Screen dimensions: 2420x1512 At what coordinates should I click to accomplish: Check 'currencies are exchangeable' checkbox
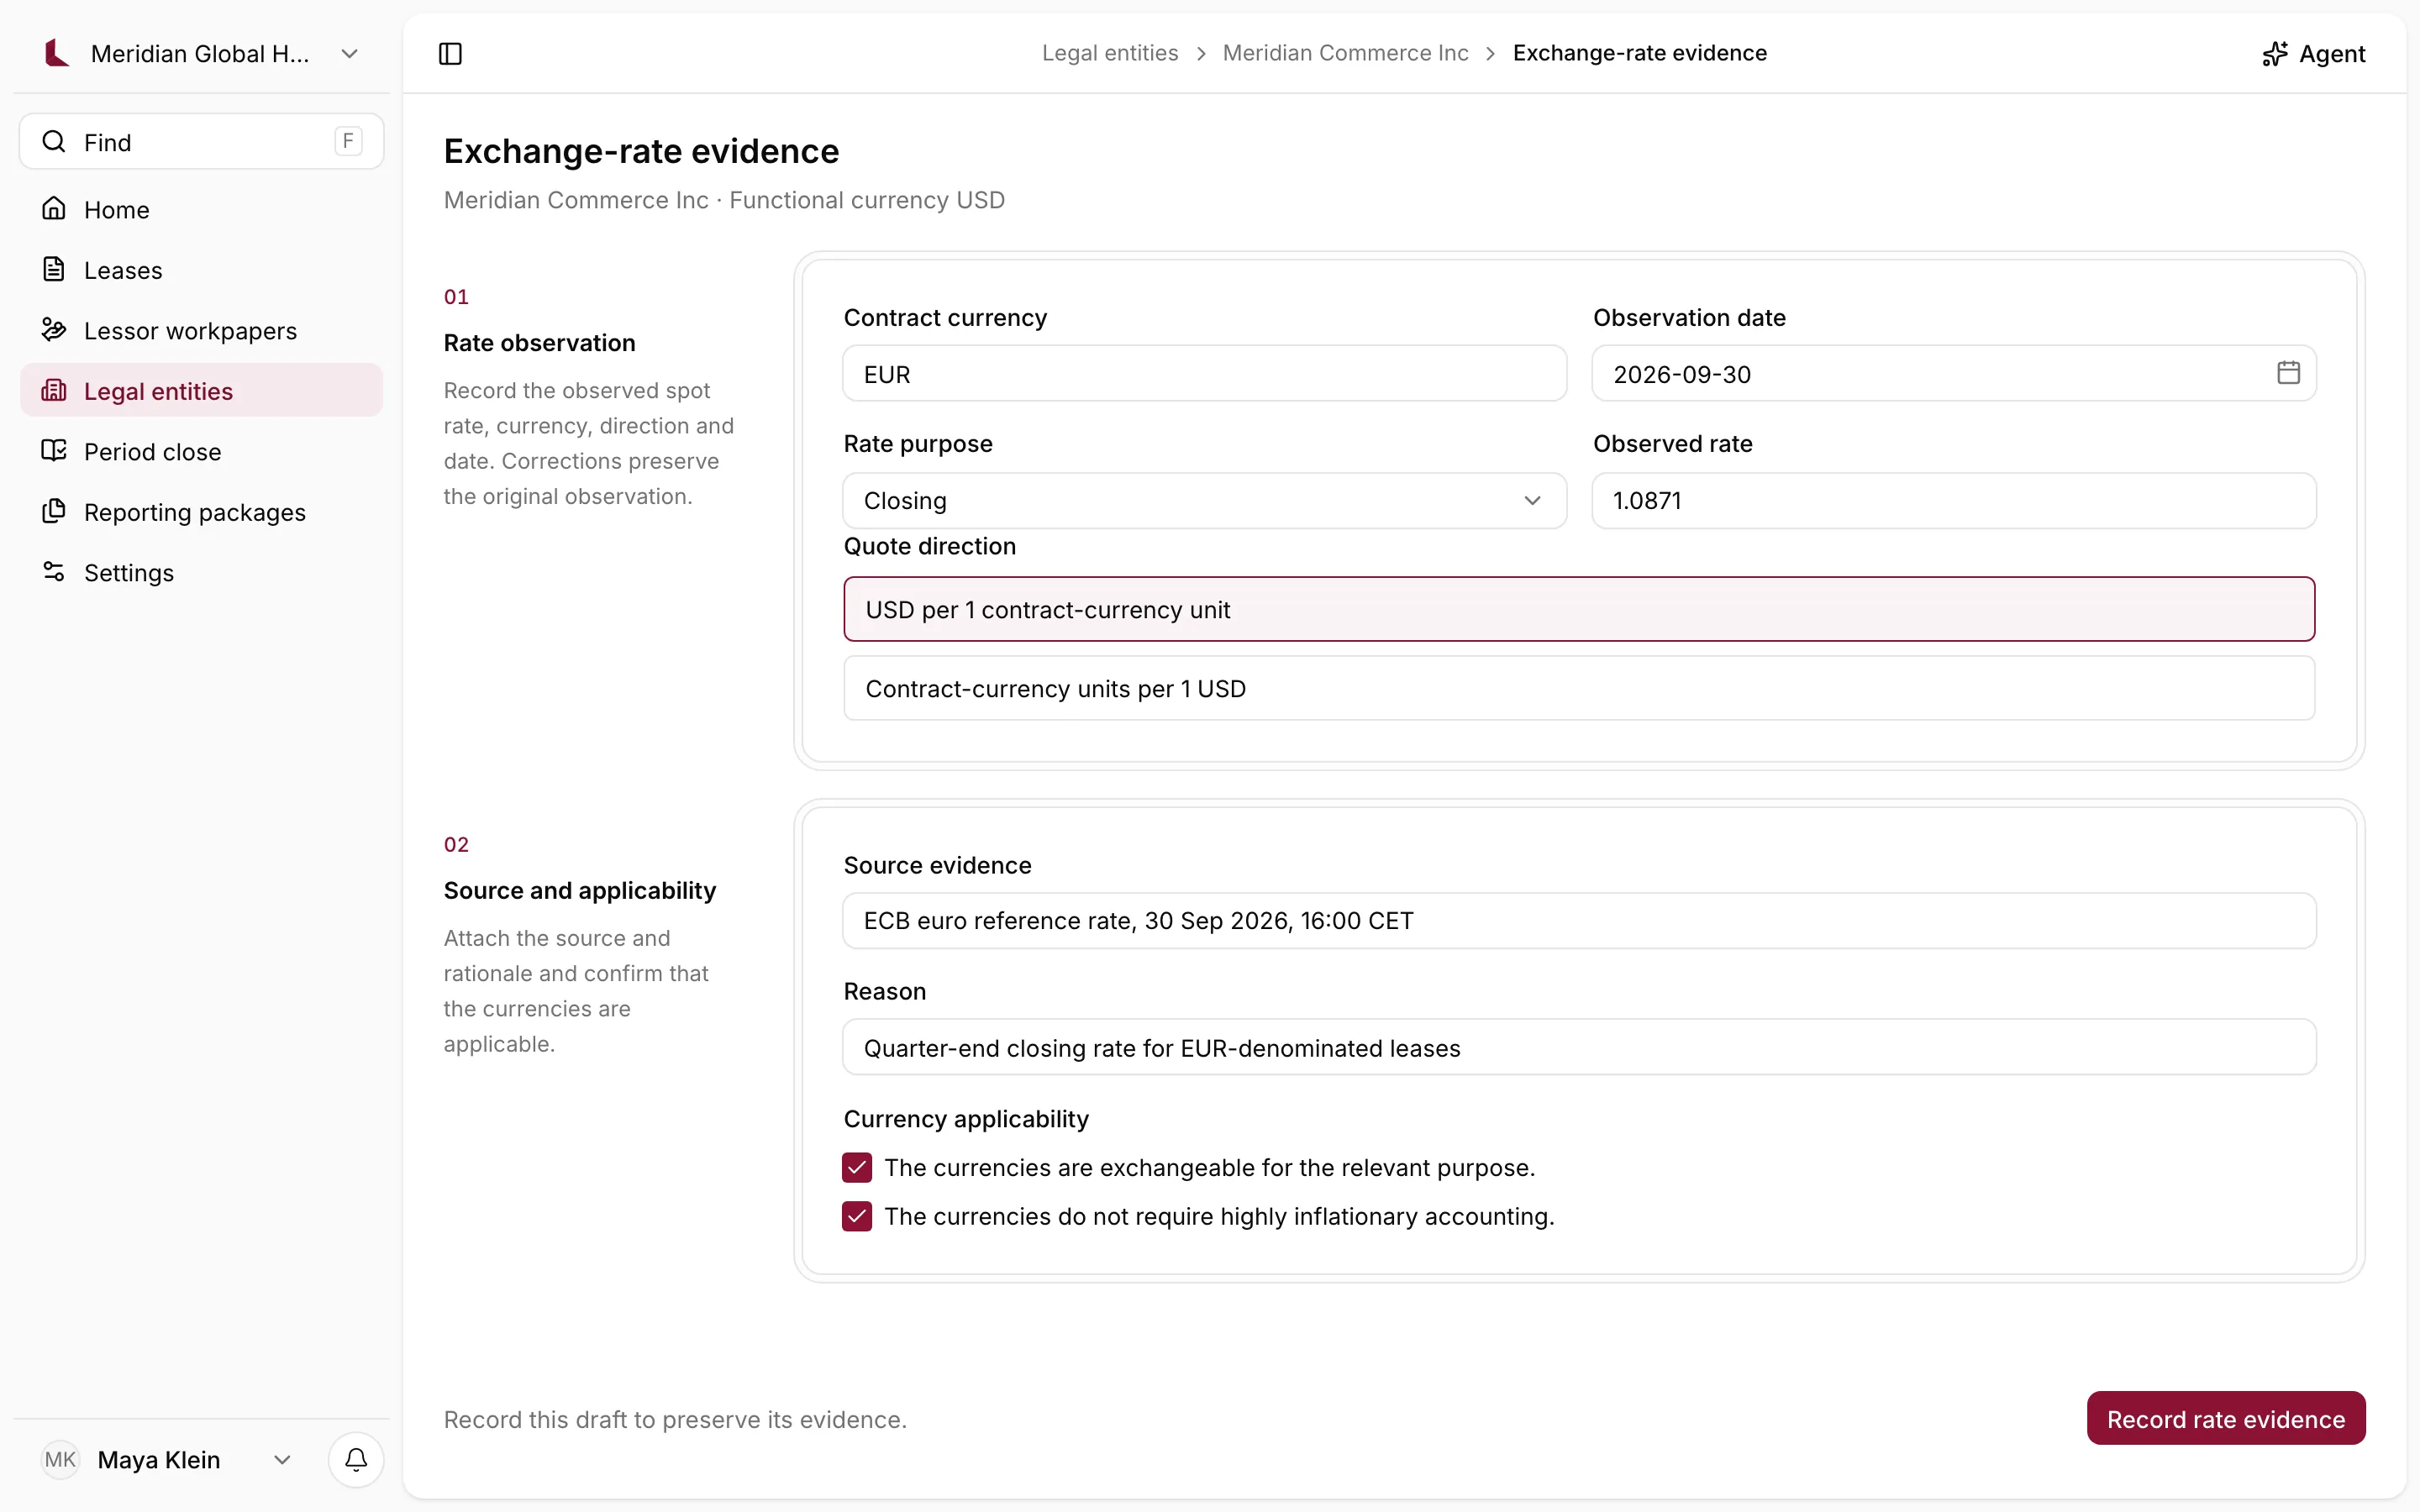point(857,1167)
